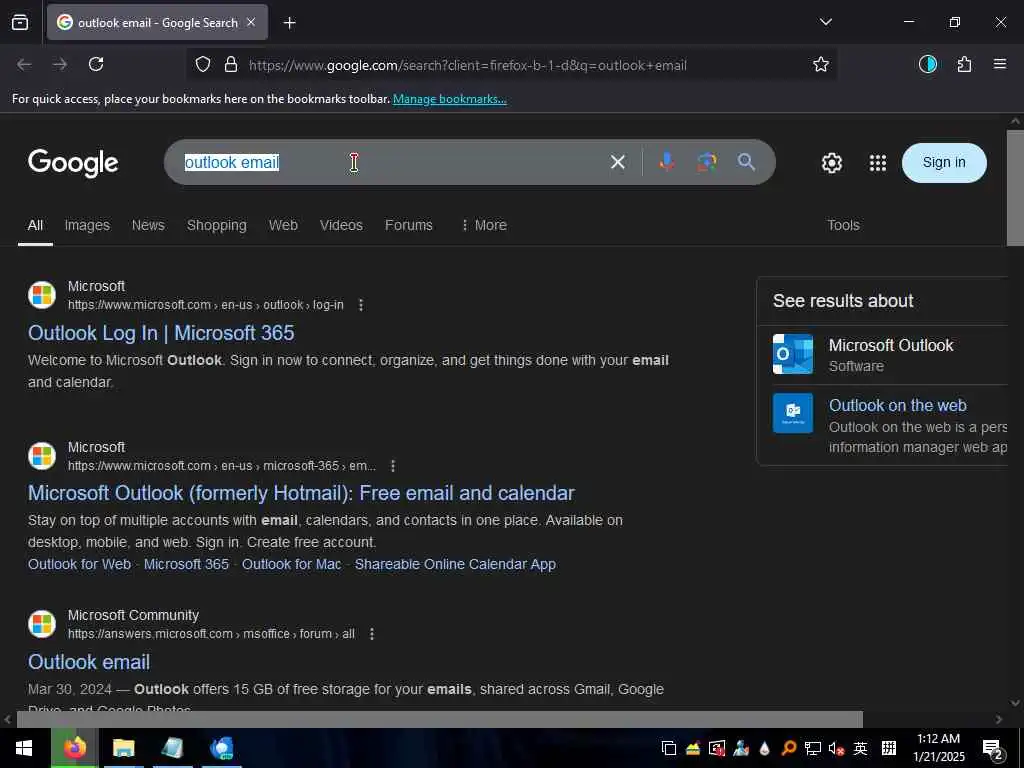Click the horizontal scrollbar thumb

[x=440, y=719]
